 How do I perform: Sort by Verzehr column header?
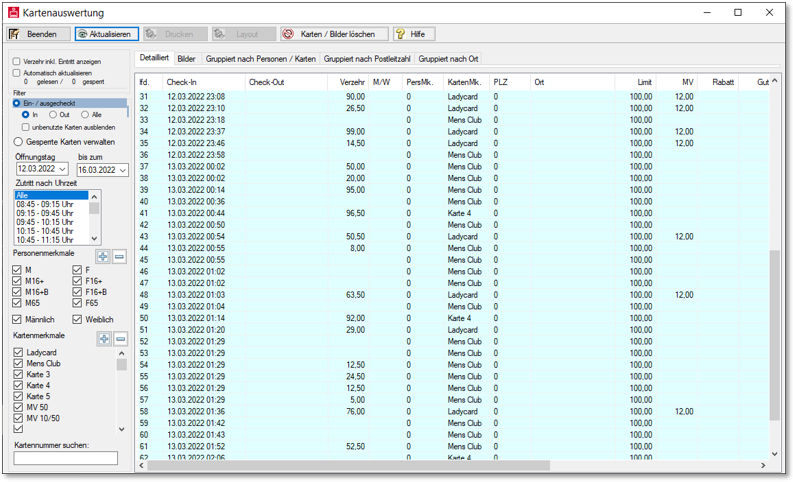click(x=348, y=82)
